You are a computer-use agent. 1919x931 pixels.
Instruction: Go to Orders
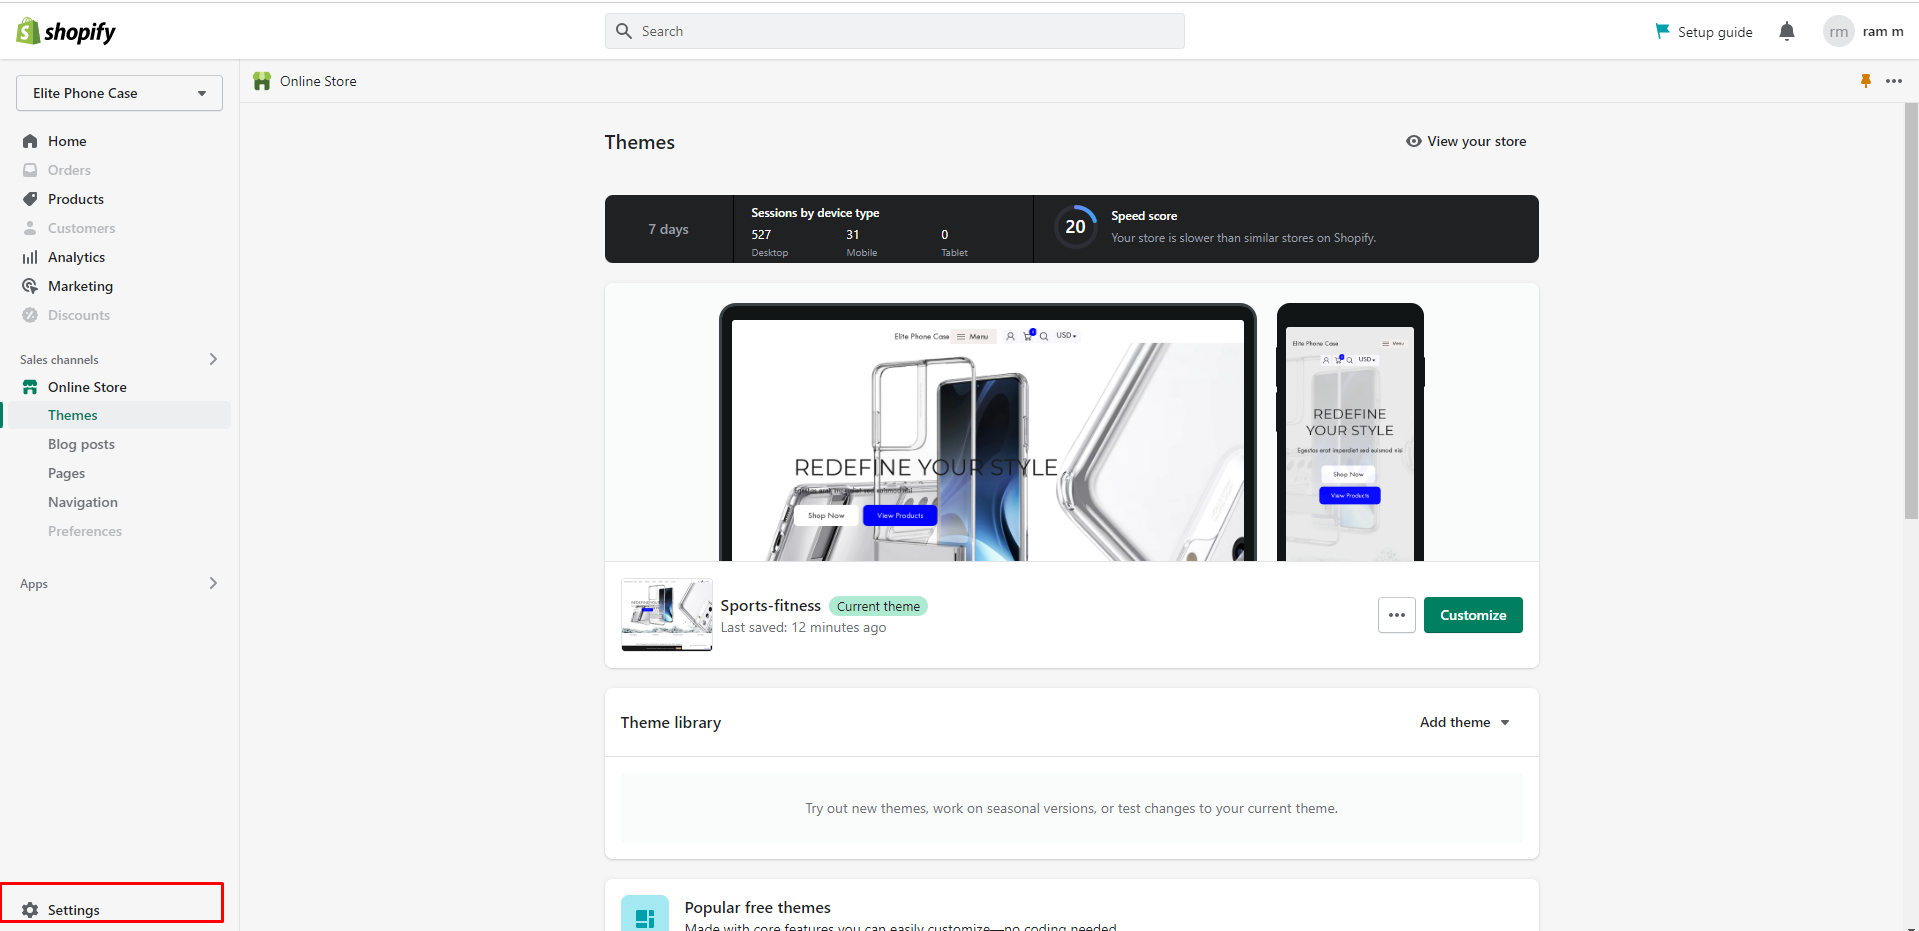pyautogui.click(x=69, y=170)
